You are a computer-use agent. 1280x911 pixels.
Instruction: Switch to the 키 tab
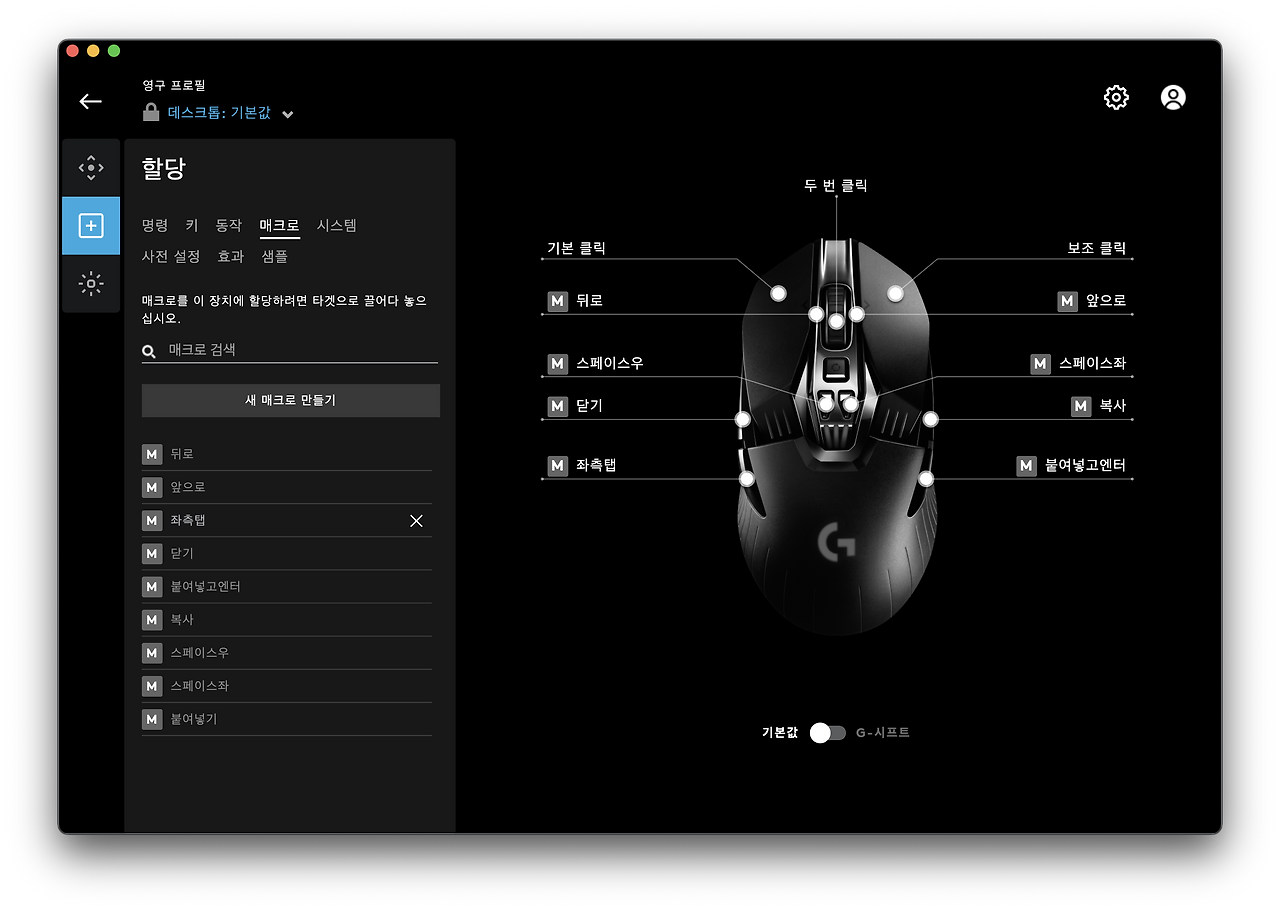(x=192, y=226)
